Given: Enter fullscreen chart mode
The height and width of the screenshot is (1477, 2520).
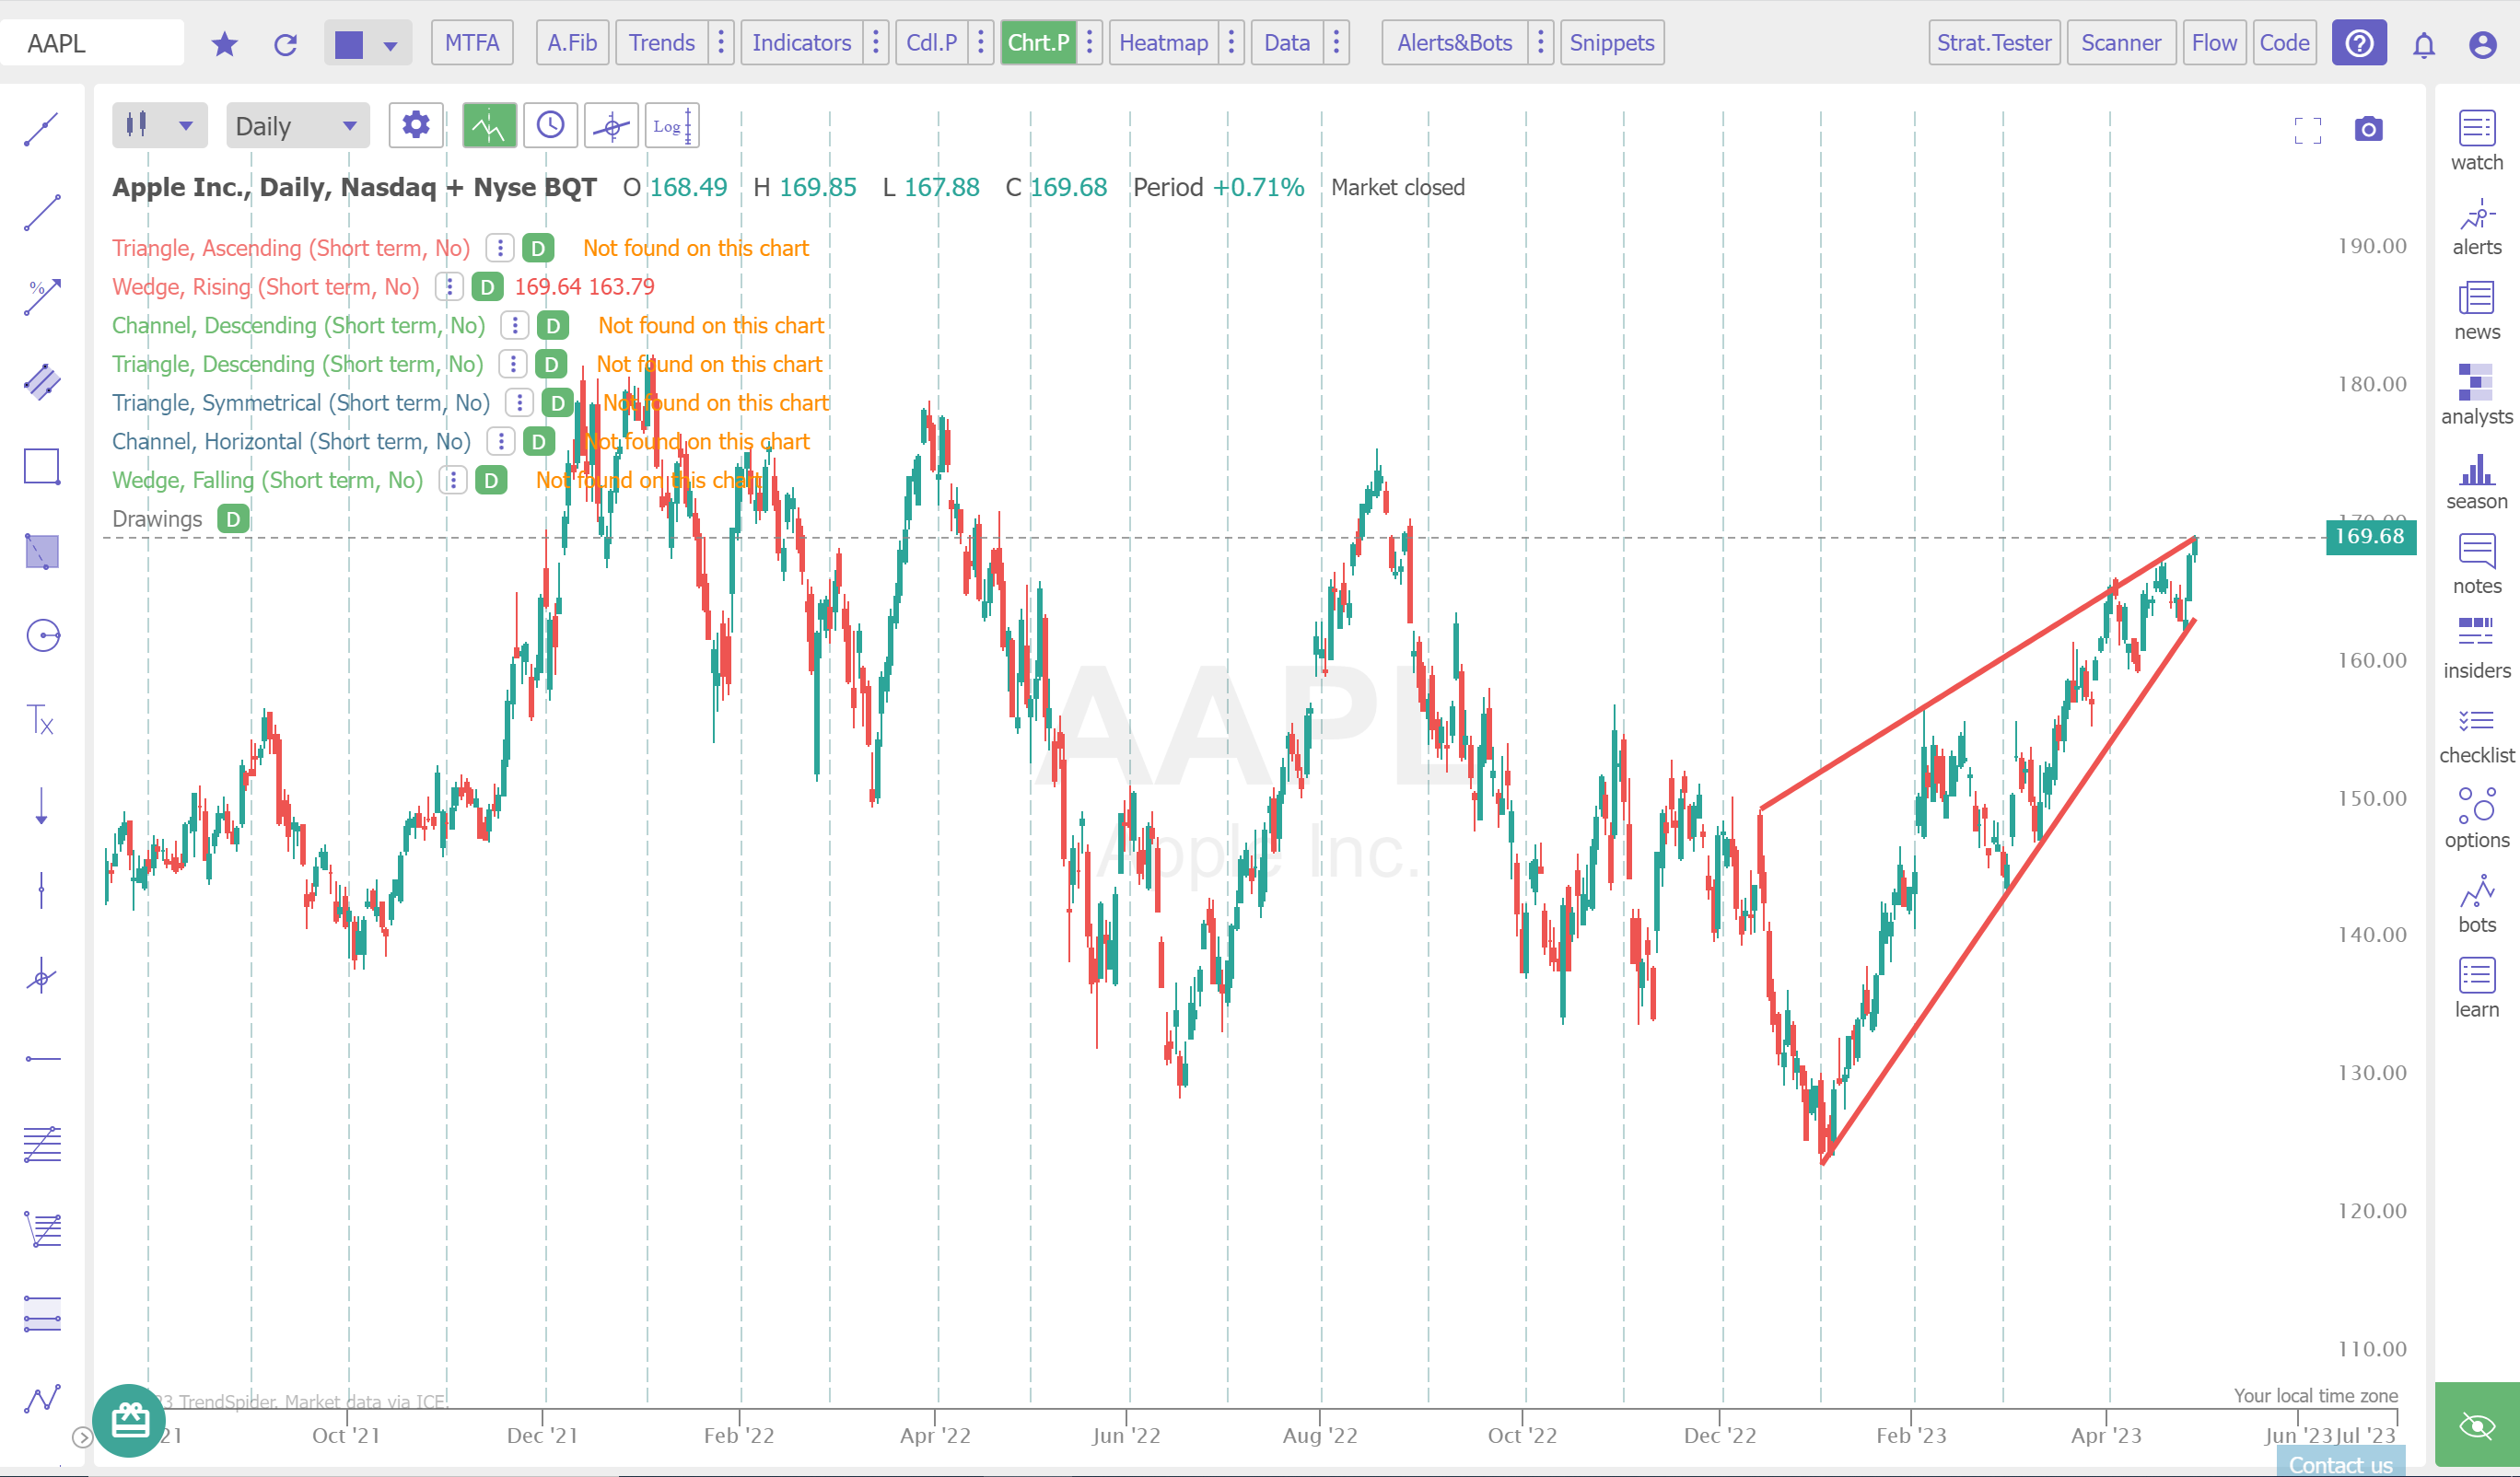Looking at the screenshot, I should click(2308, 128).
